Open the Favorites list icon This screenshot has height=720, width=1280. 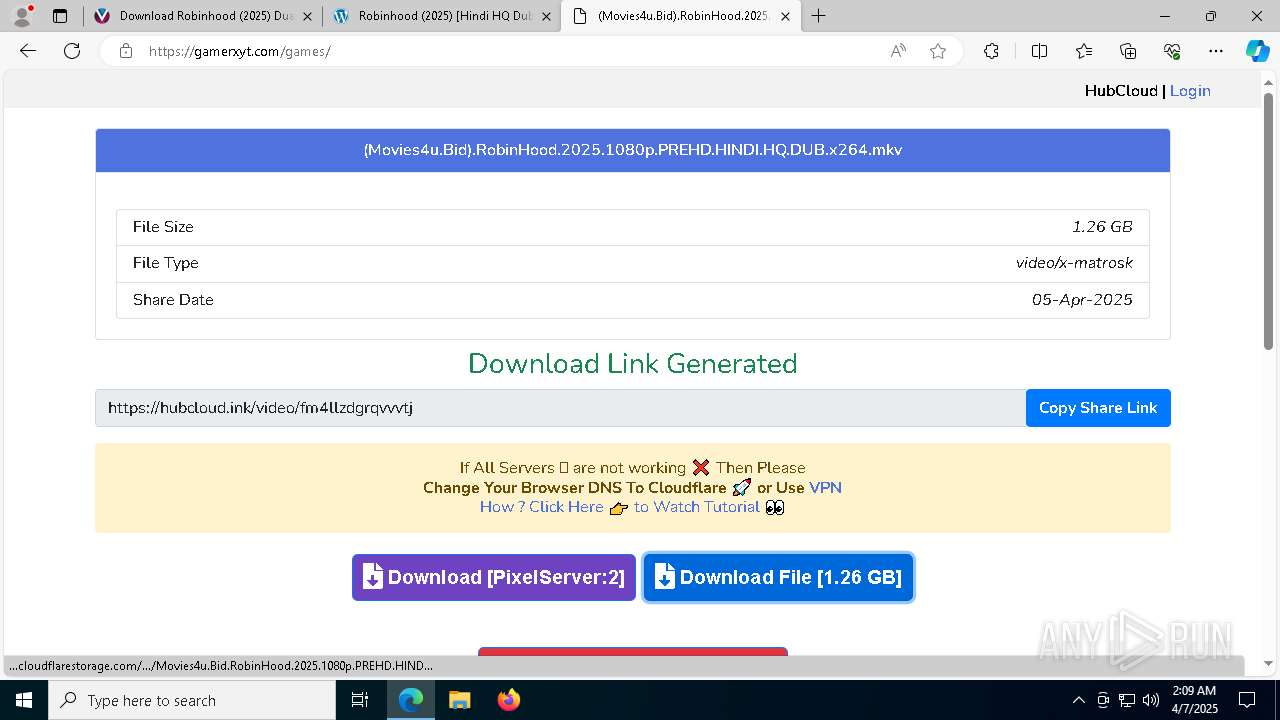(1084, 51)
